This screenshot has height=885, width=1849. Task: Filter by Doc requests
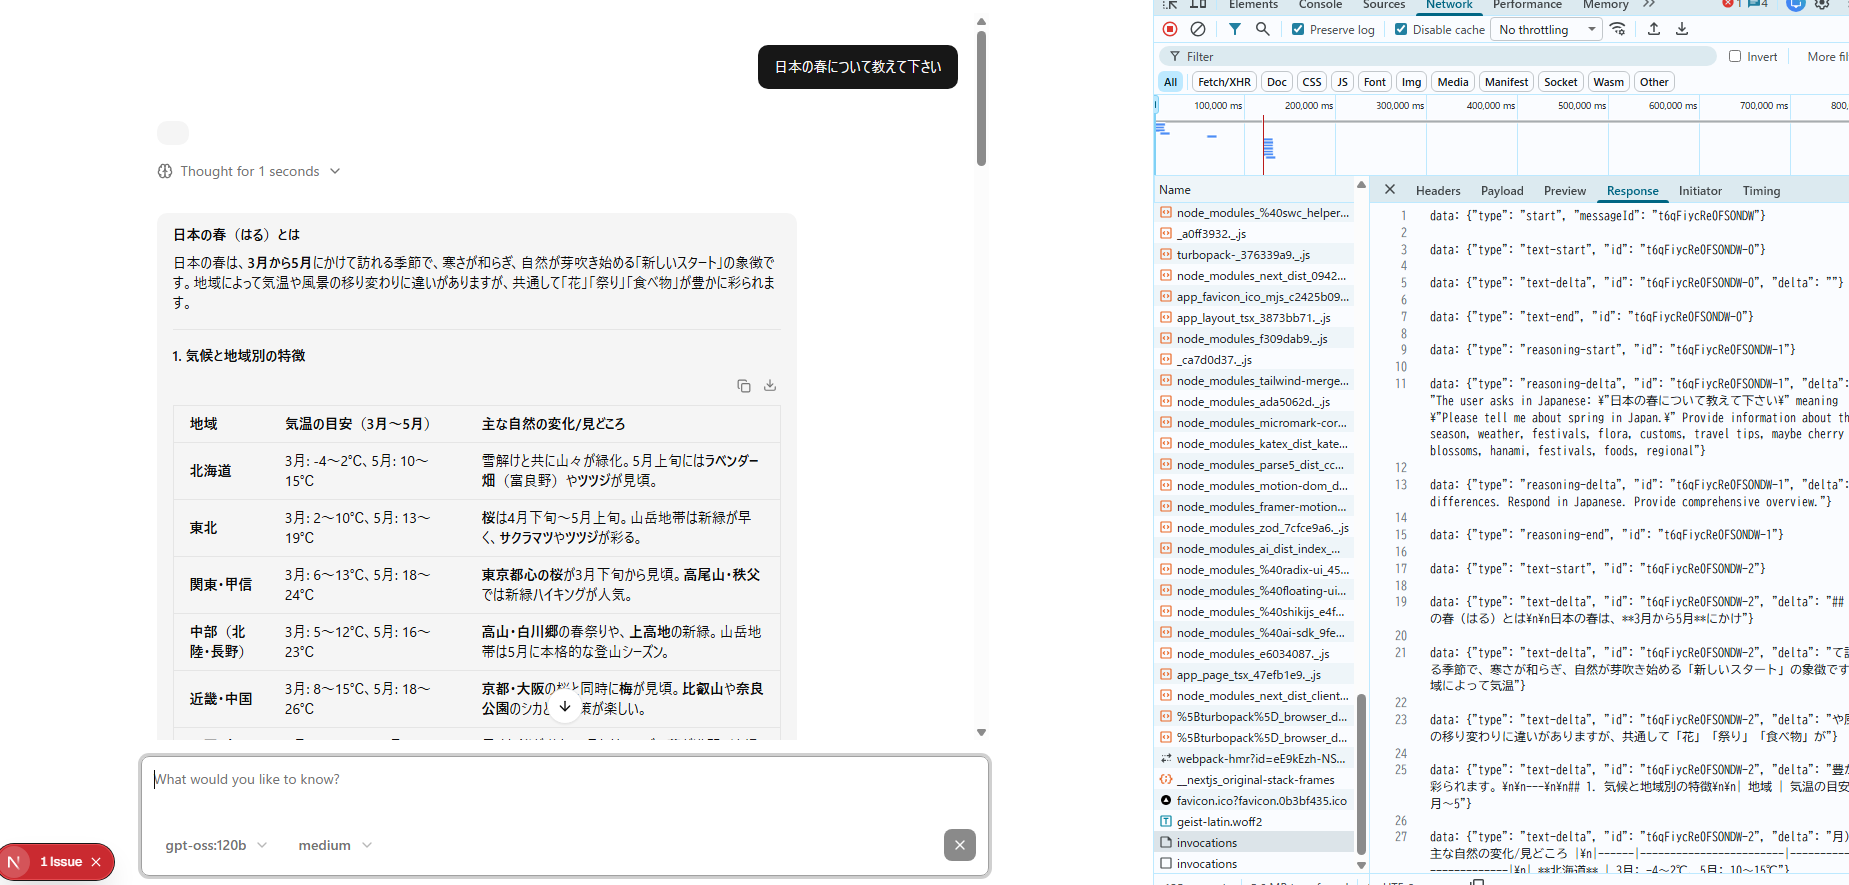(1277, 82)
